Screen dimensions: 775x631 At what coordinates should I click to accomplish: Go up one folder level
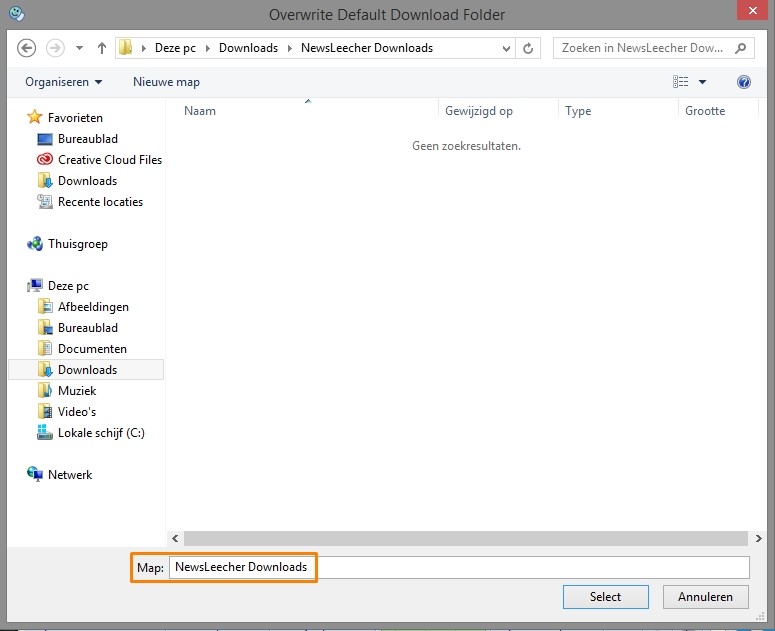(102, 48)
